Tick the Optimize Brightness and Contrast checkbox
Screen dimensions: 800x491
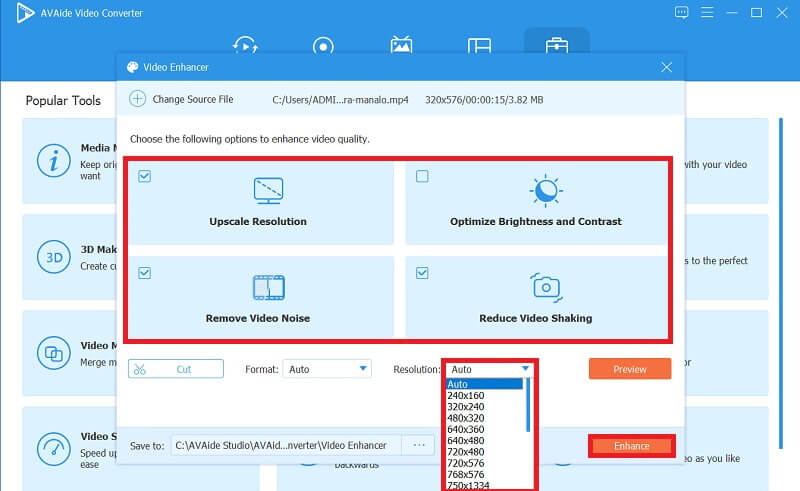pyautogui.click(x=422, y=176)
